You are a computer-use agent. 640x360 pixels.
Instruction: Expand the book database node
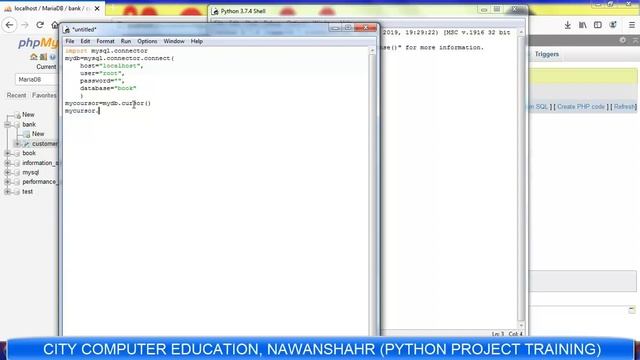7,153
